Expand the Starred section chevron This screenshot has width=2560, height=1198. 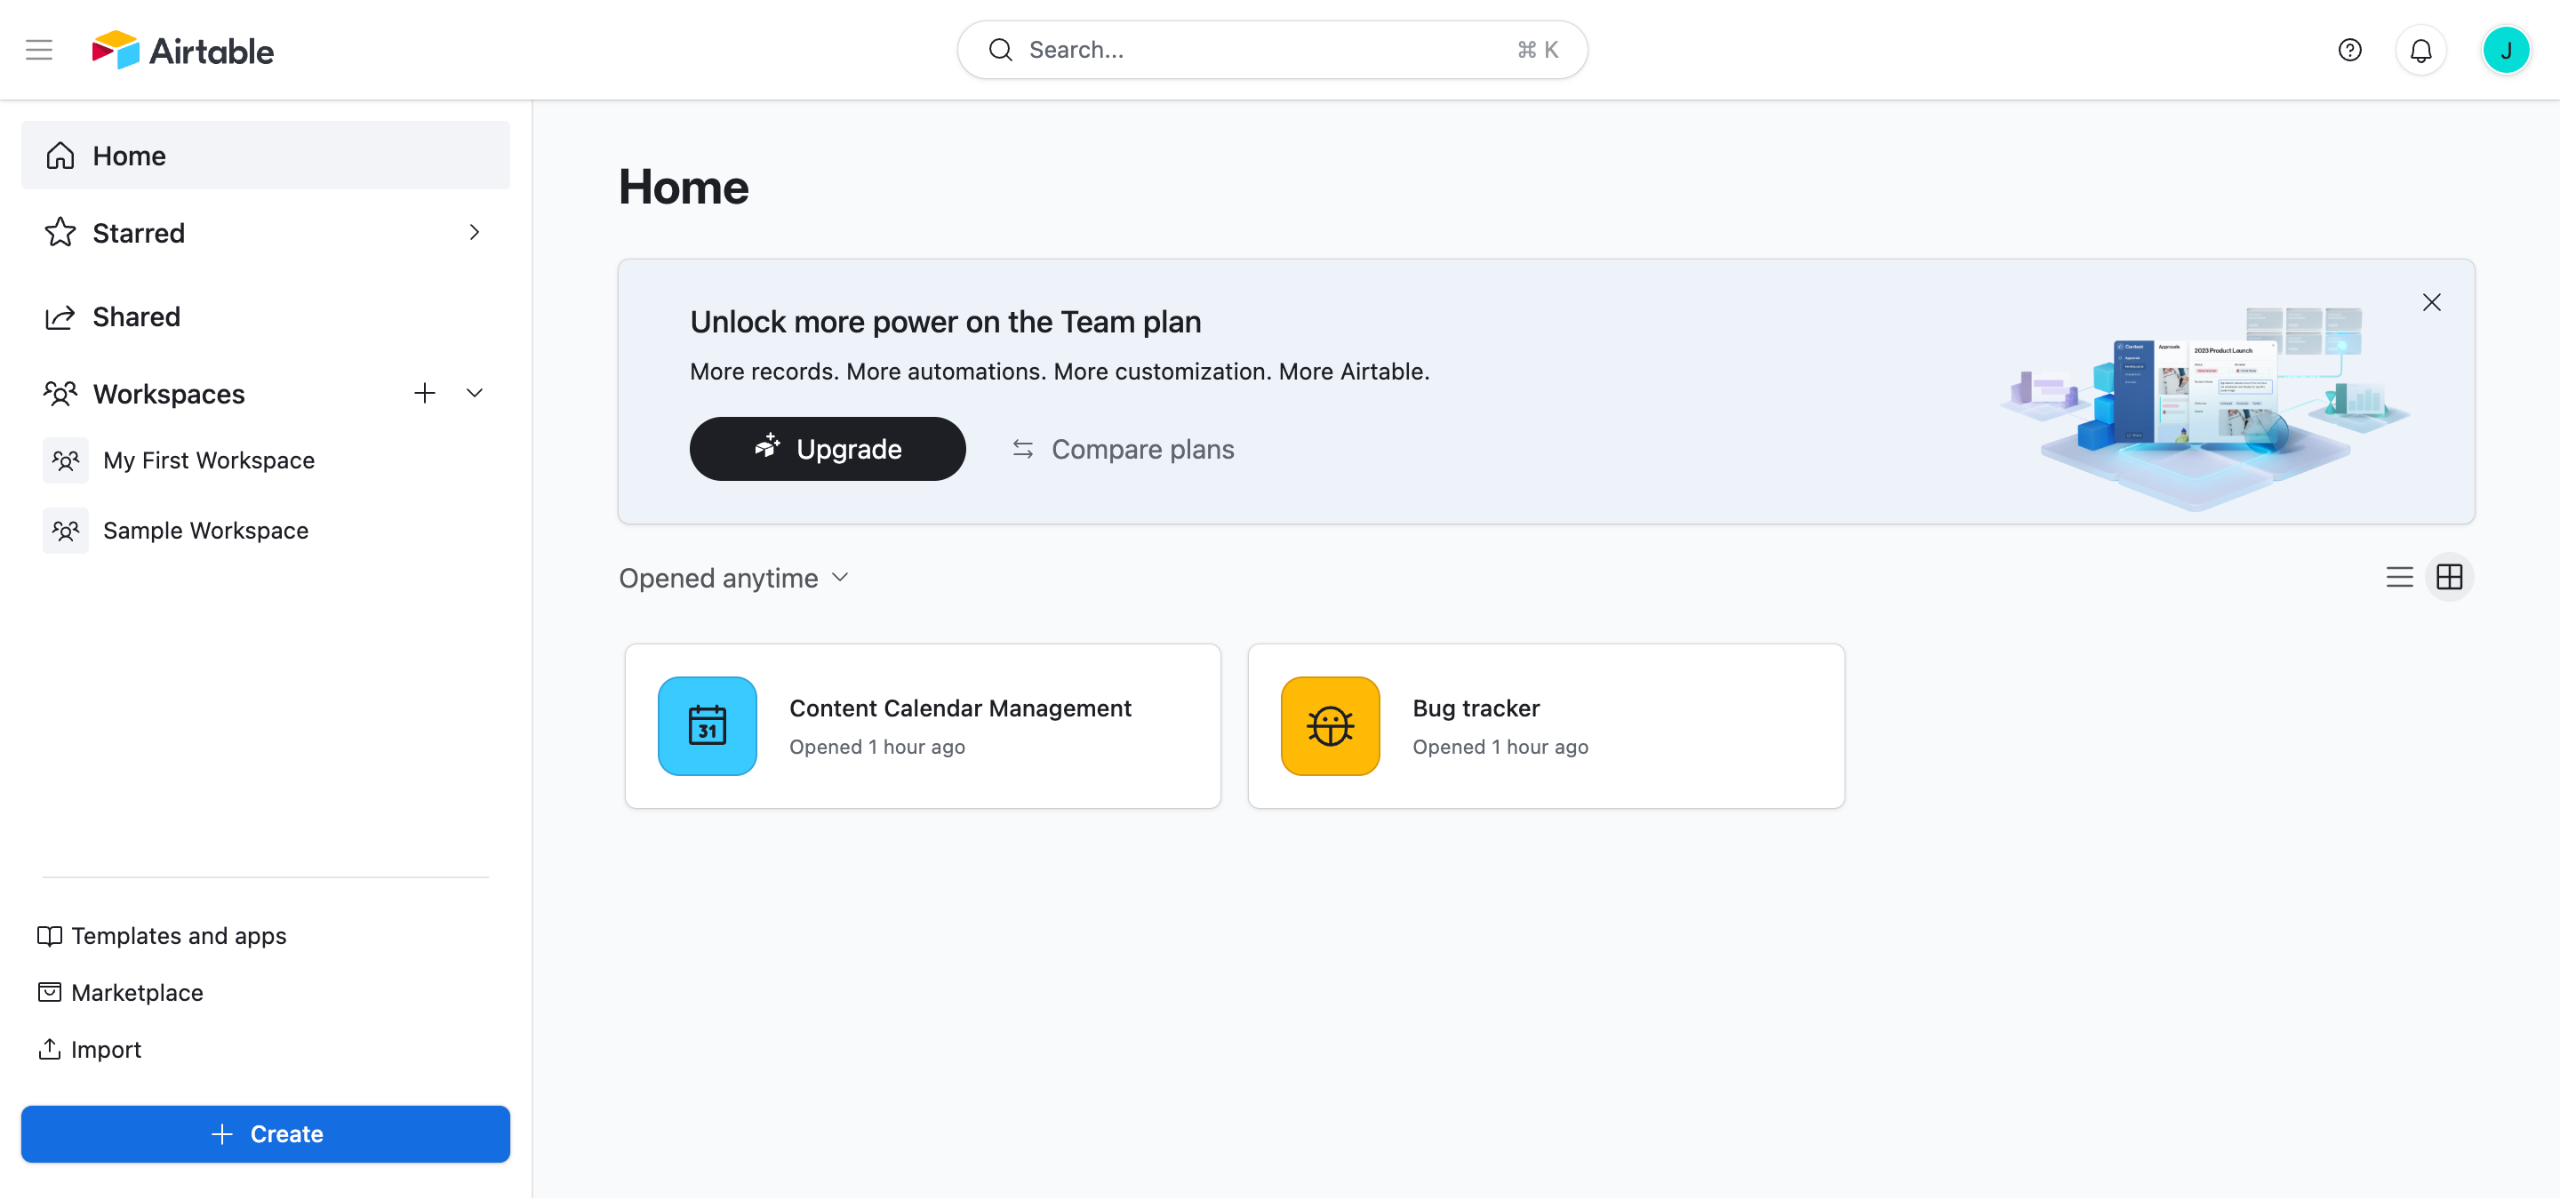pos(474,232)
